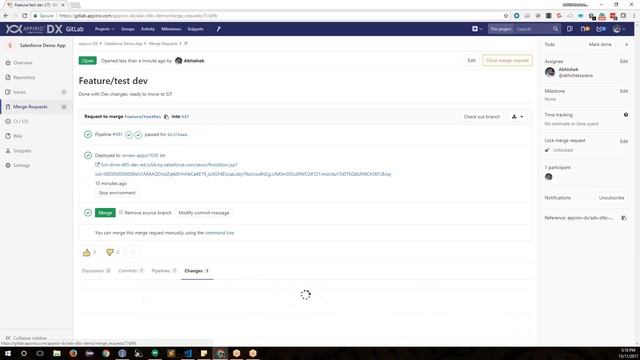The image size is (640, 360).
Task: Click the search magnifier icon
Action: (556, 29)
